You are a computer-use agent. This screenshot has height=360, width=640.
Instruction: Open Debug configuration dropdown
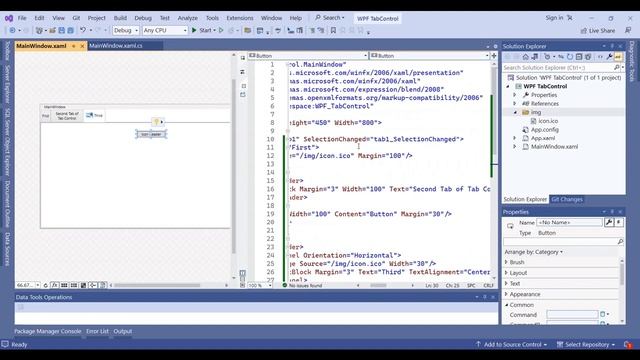click(126, 30)
